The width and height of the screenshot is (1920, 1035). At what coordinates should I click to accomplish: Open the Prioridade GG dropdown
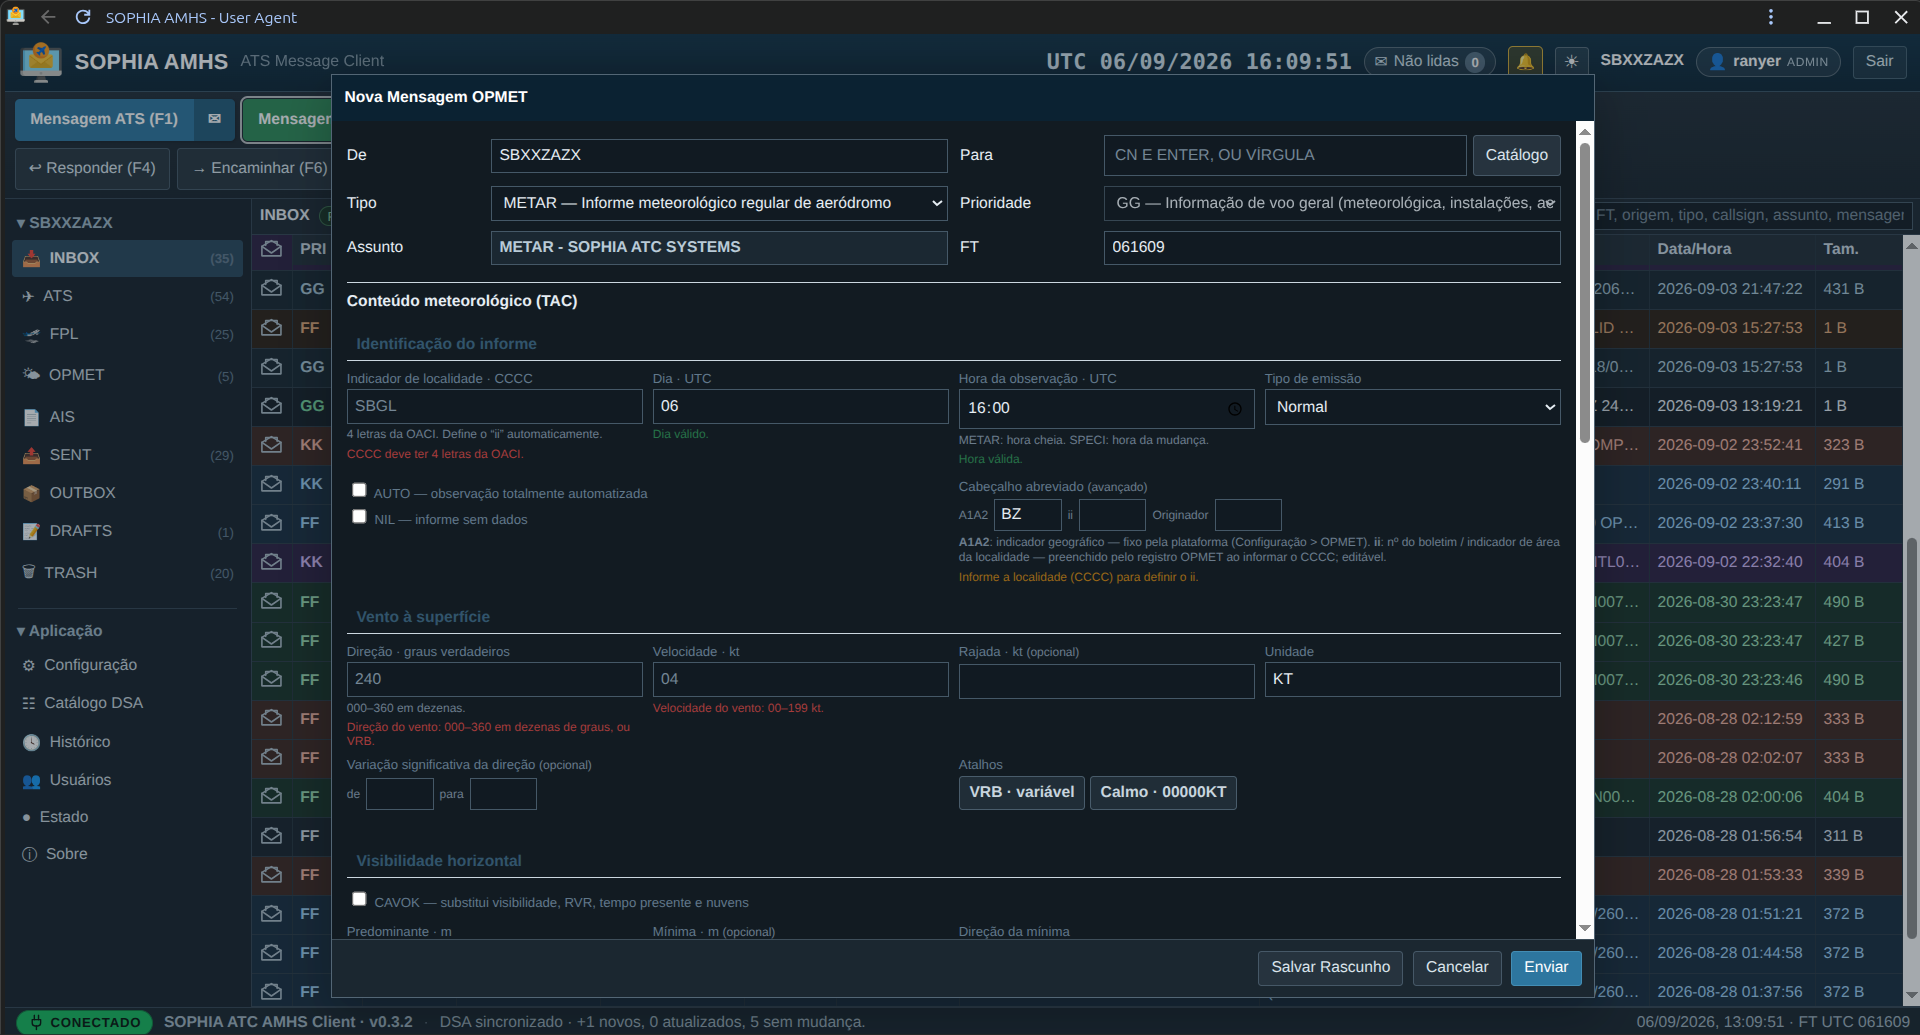[x=1332, y=203]
